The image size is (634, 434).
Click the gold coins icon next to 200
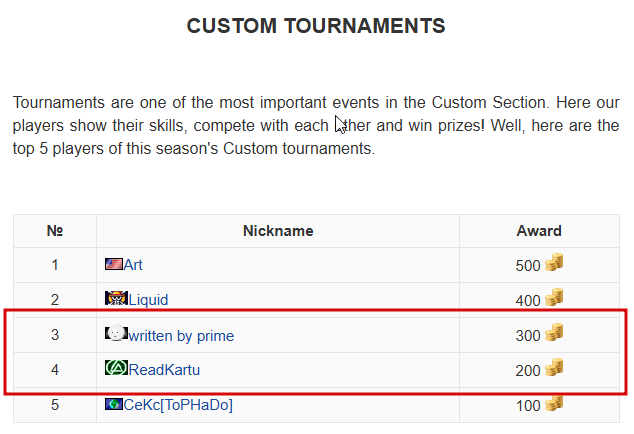click(x=554, y=367)
